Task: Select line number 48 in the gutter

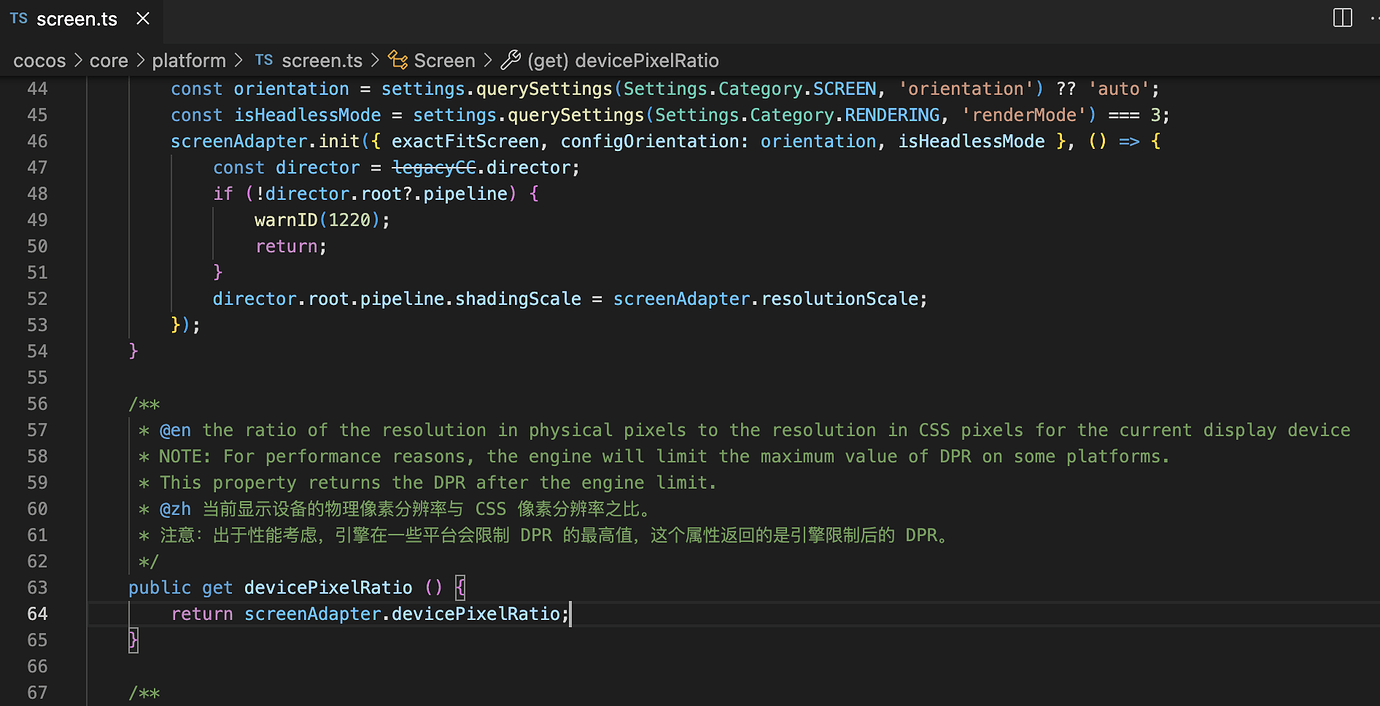Action: pyautogui.click(x=38, y=193)
